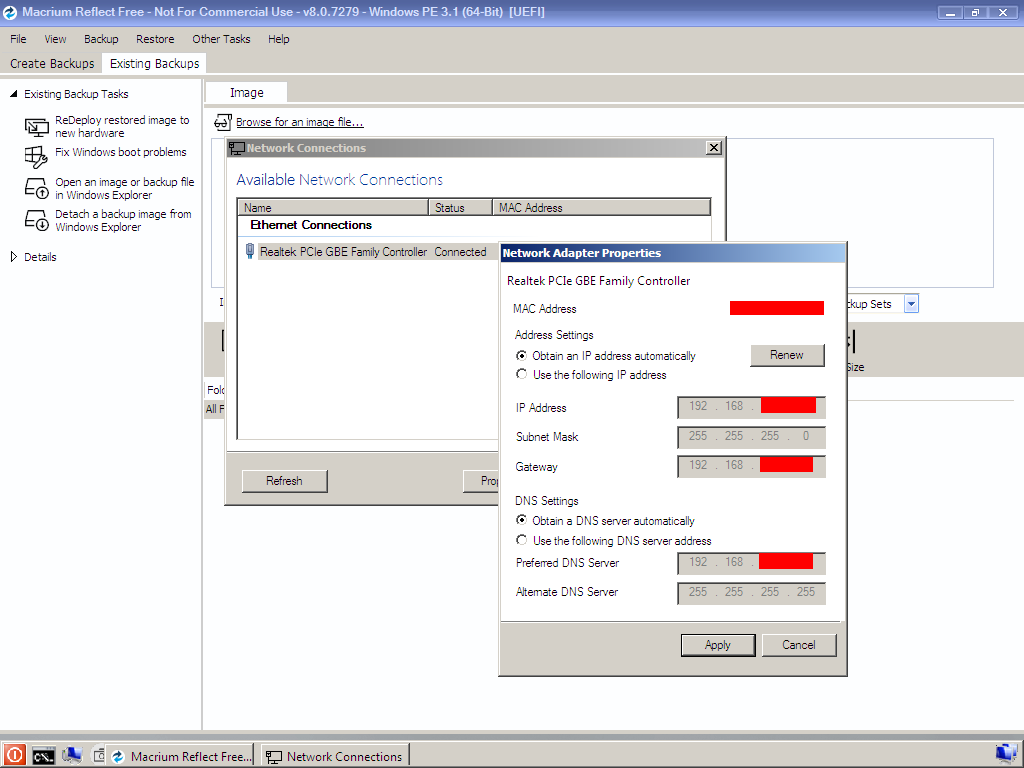Image resolution: width=1024 pixels, height=768 pixels.
Task: Click the Ethernet Connections group heading
Action: coord(311,225)
